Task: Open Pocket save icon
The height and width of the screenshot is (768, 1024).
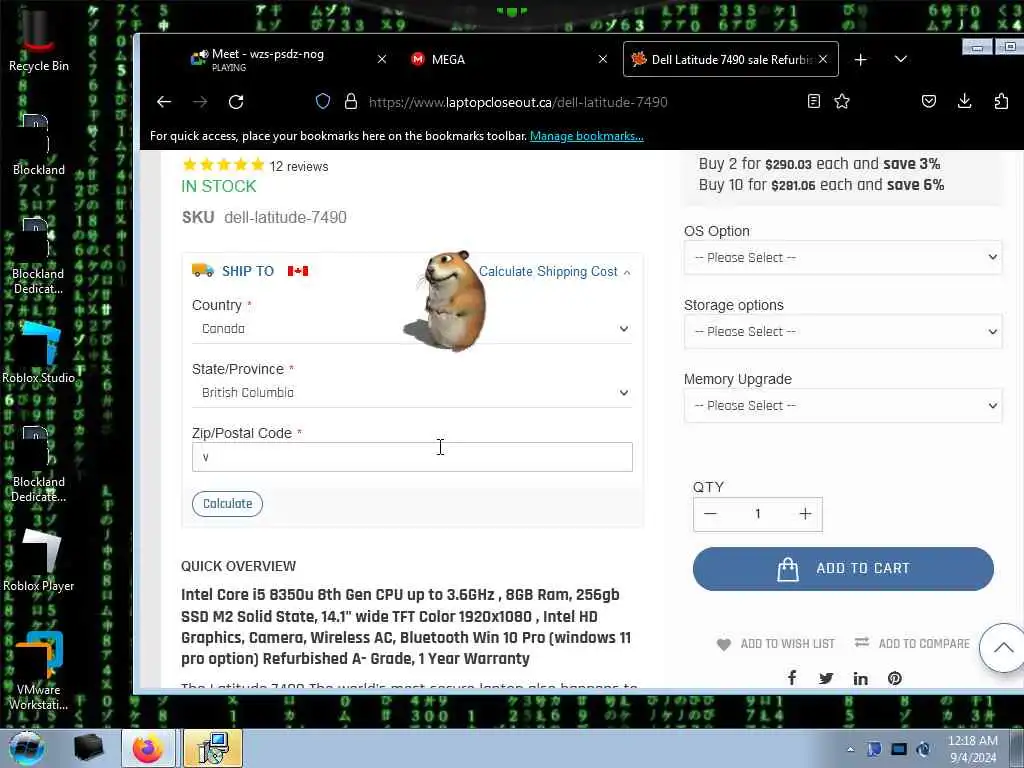Action: 929,101
